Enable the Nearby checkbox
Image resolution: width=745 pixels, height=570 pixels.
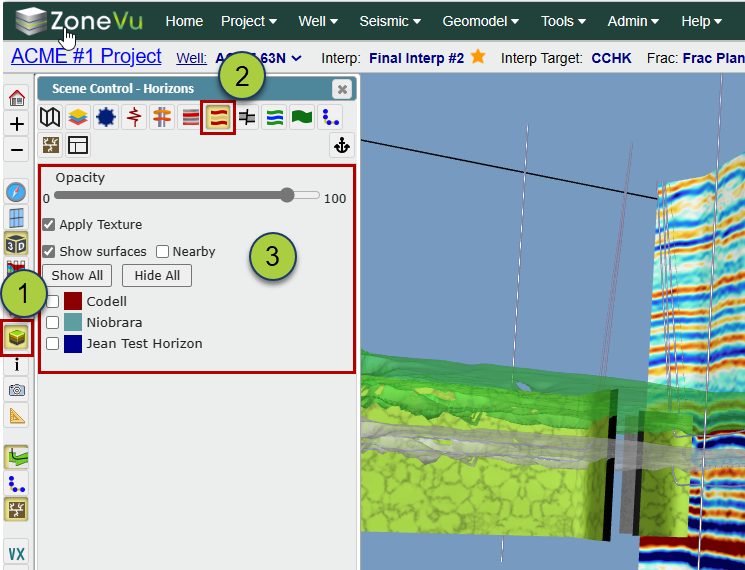pyautogui.click(x=162, y=251)
